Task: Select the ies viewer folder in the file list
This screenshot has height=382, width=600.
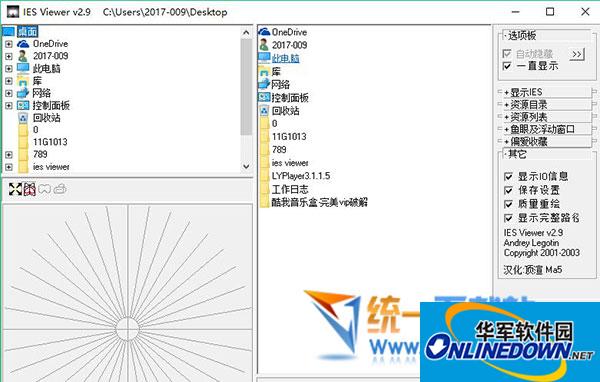Action: coord(290,163)
